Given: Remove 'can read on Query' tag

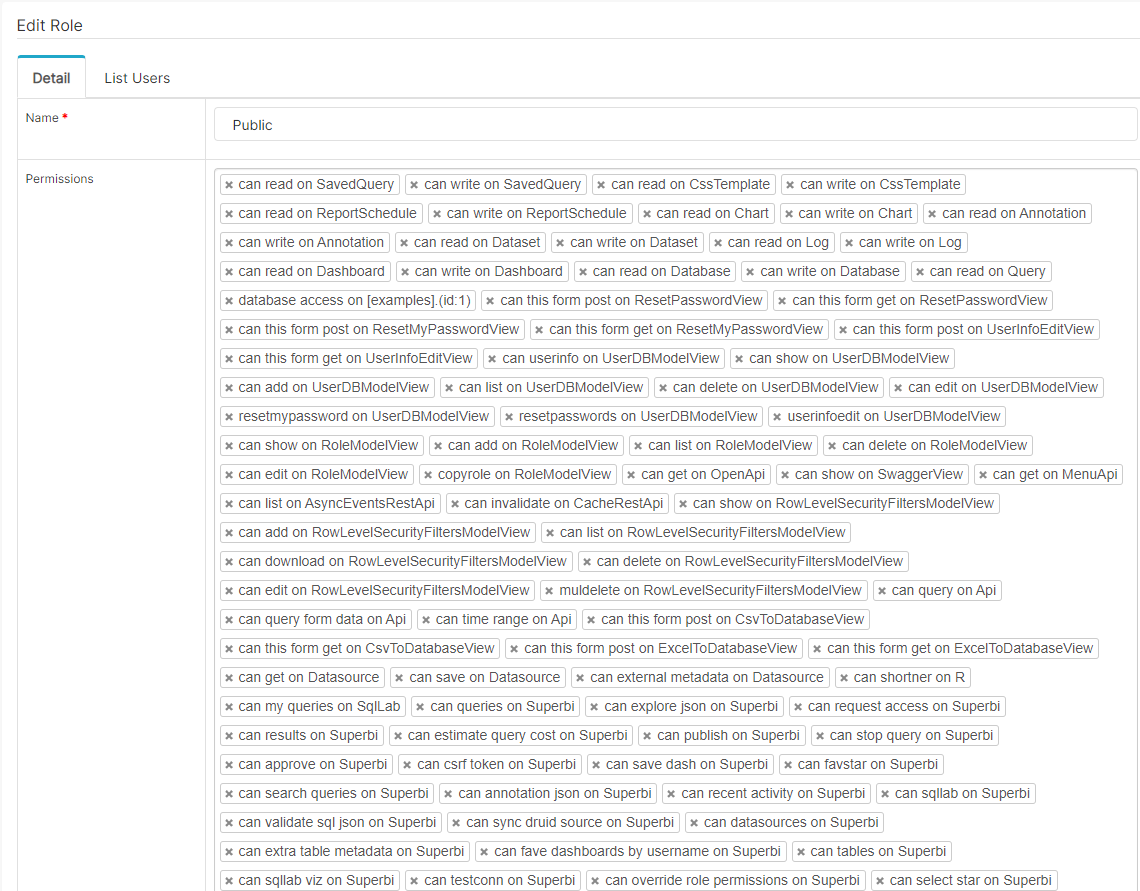Looking at the screenshot, I should coord(920,273).
